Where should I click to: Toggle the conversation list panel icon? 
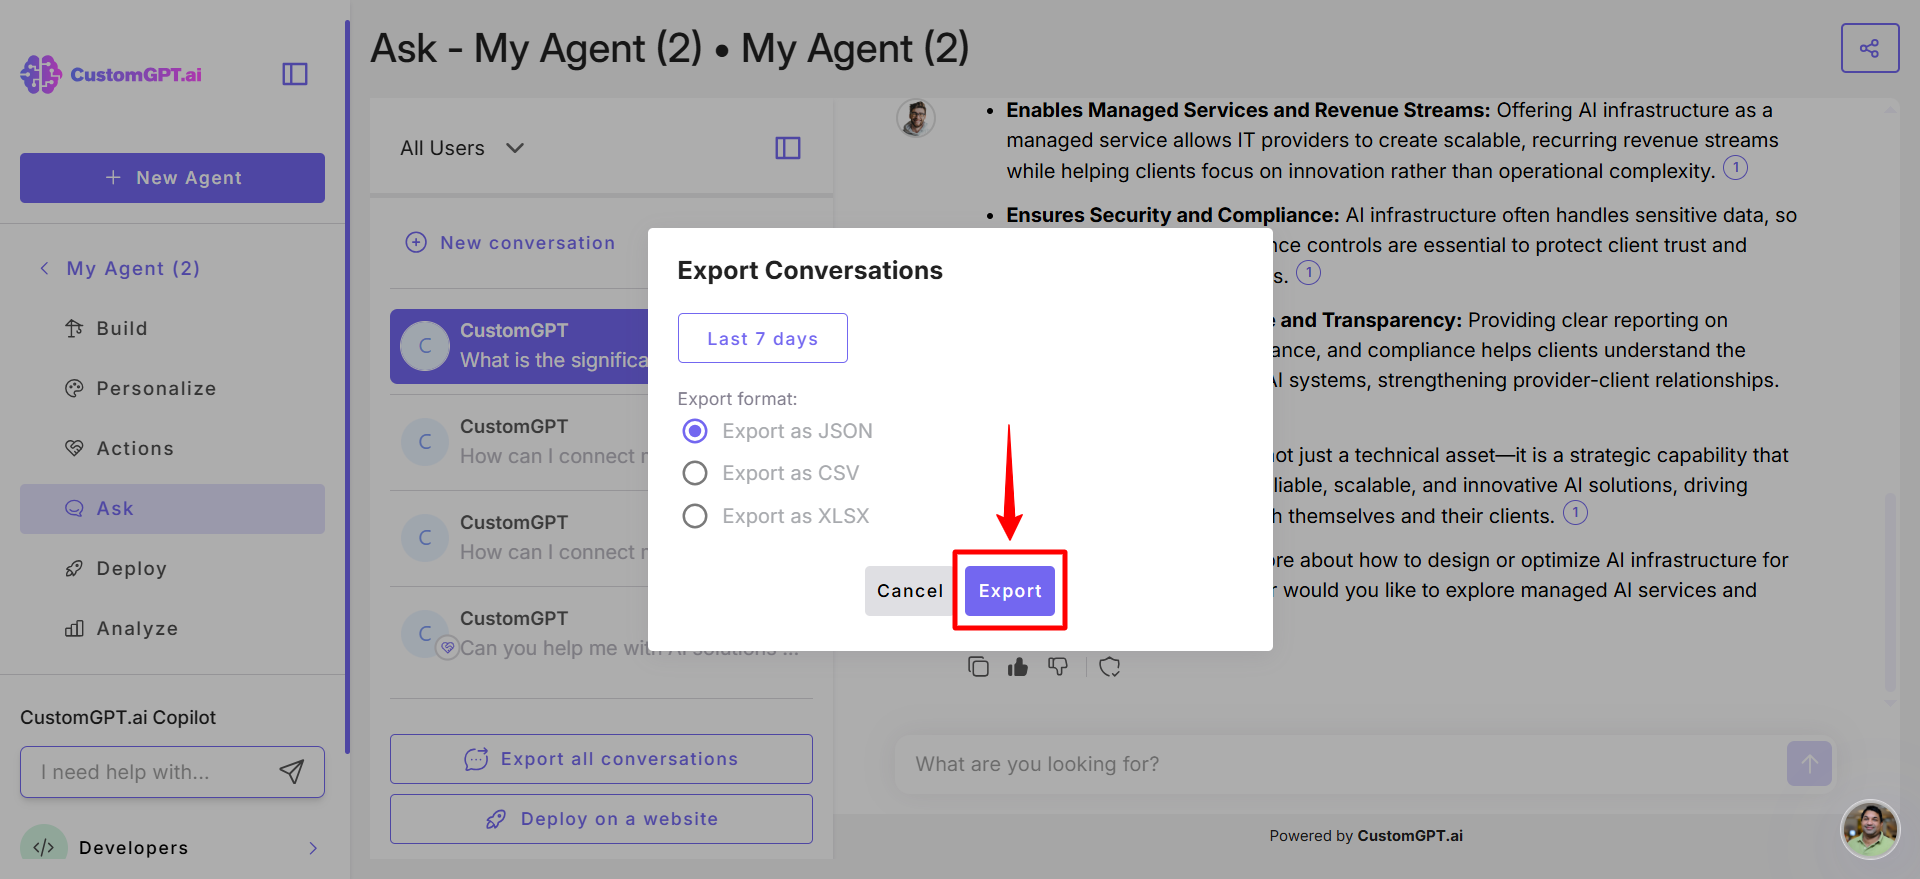point(788,148)
